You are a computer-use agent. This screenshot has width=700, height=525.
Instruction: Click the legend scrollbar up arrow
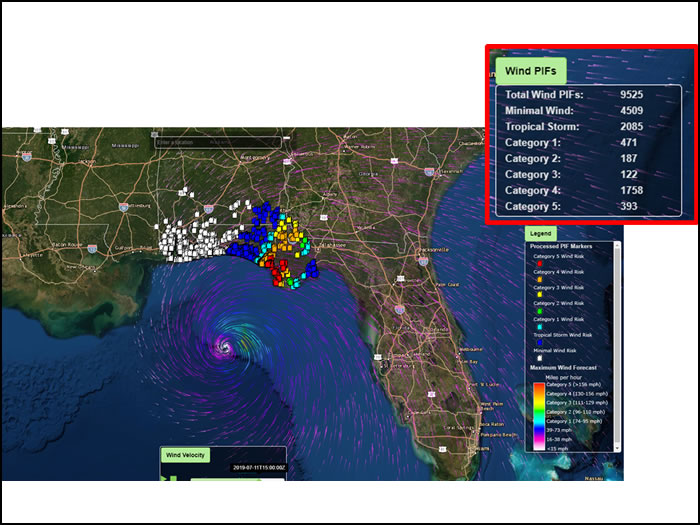tap(617, 245)
